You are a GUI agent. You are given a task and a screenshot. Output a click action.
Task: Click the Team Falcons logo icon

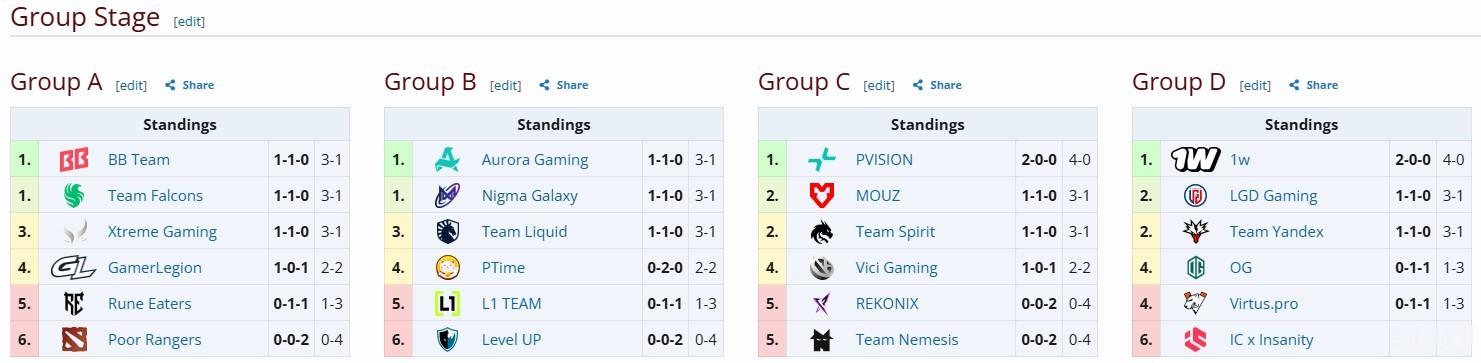pyautogui.click(x=74, y=195)
